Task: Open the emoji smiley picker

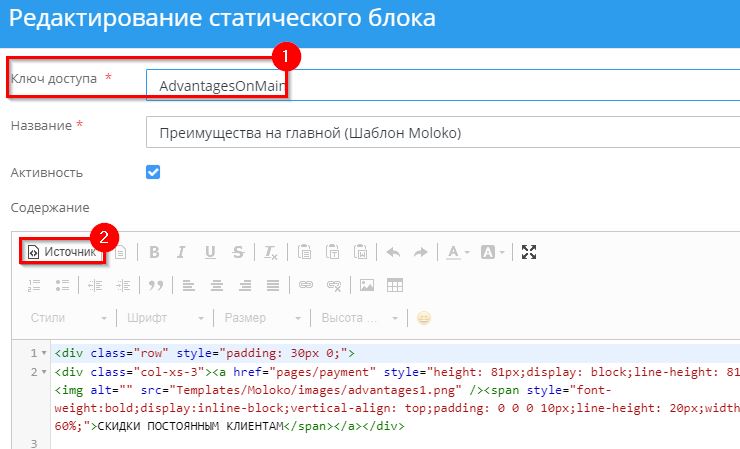Action: (424, 318)
